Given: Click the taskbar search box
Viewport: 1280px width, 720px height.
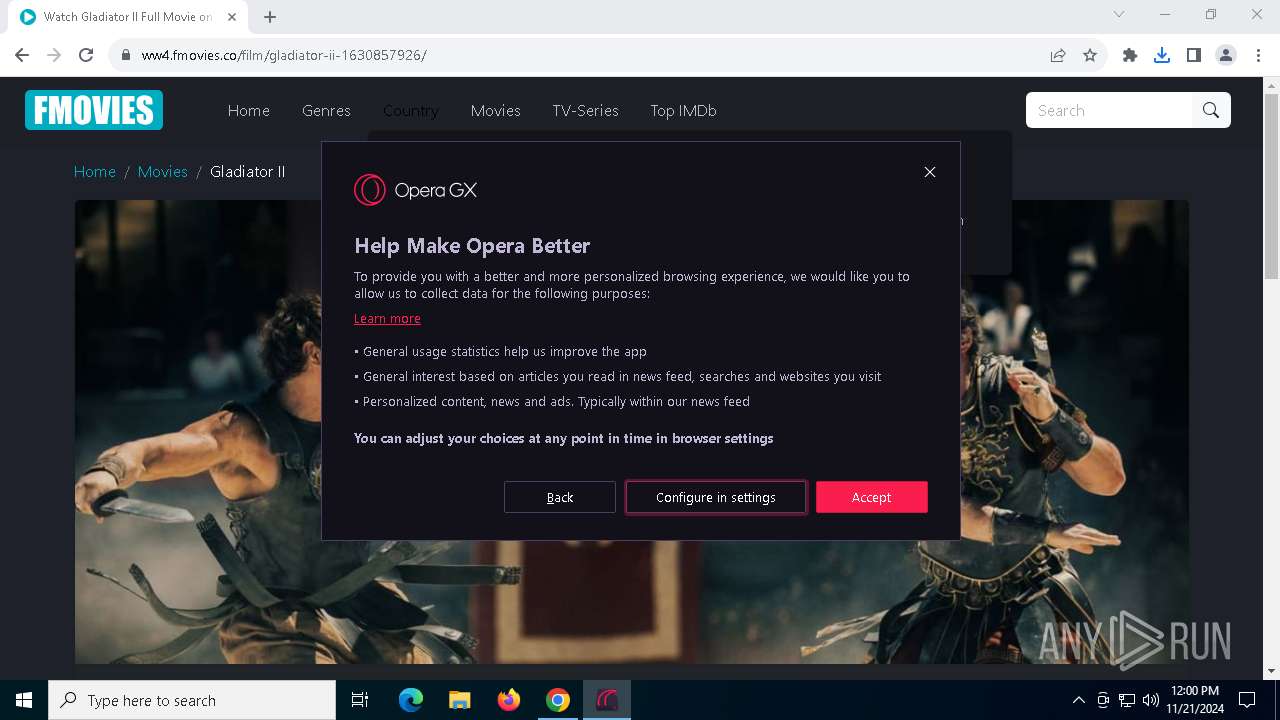Looking at the screenshot, I should click(192, 700).
